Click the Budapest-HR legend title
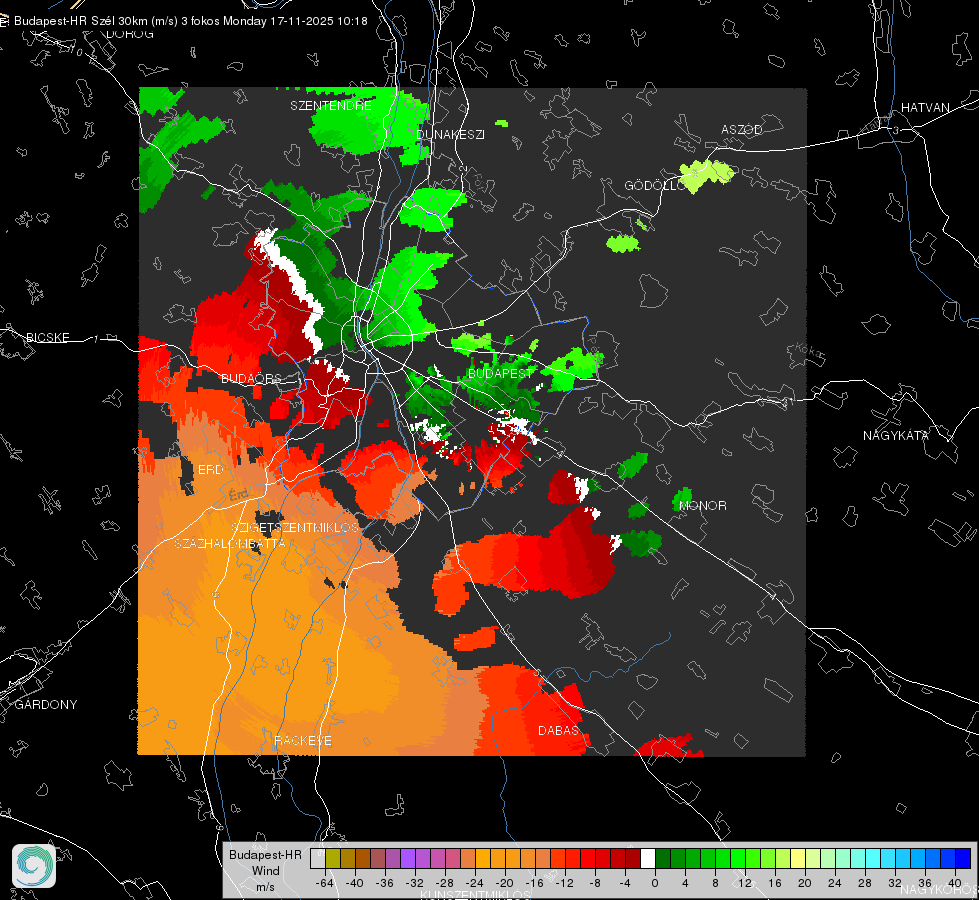 point(265,855)
